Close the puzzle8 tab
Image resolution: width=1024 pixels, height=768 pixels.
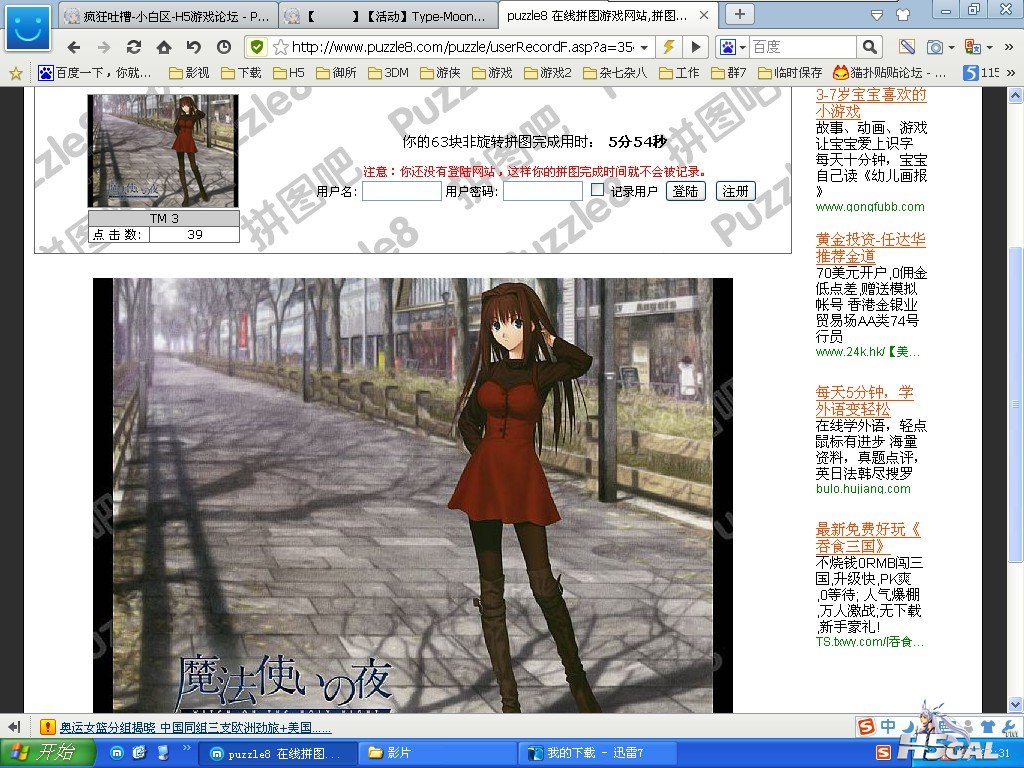704,15
